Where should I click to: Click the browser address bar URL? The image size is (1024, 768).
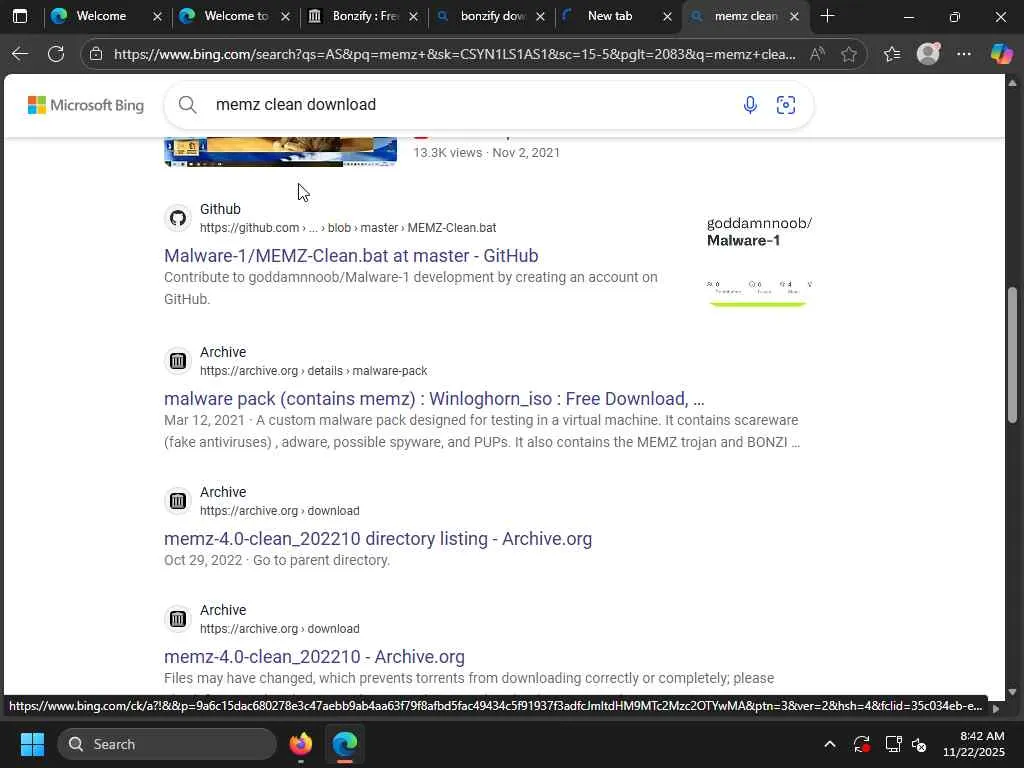455,54
